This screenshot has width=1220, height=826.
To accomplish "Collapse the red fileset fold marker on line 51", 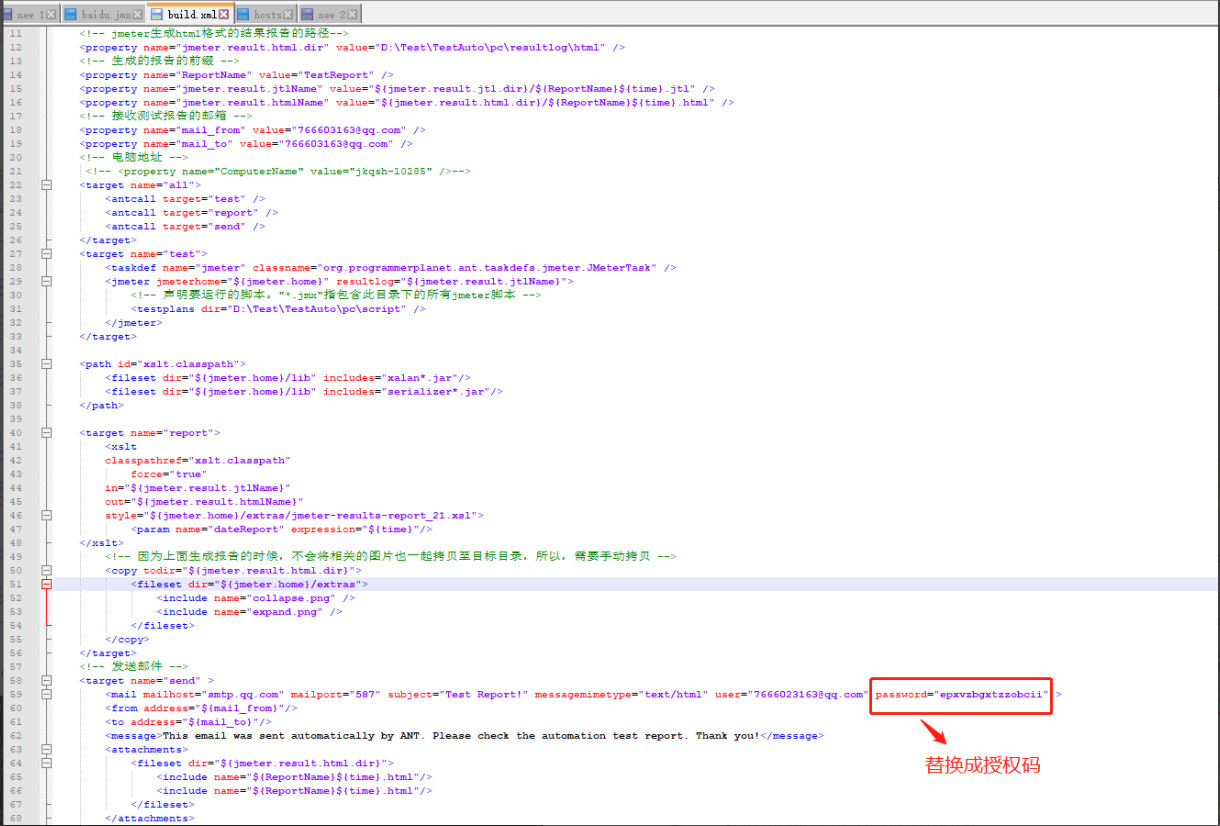I will click(46, 584).
